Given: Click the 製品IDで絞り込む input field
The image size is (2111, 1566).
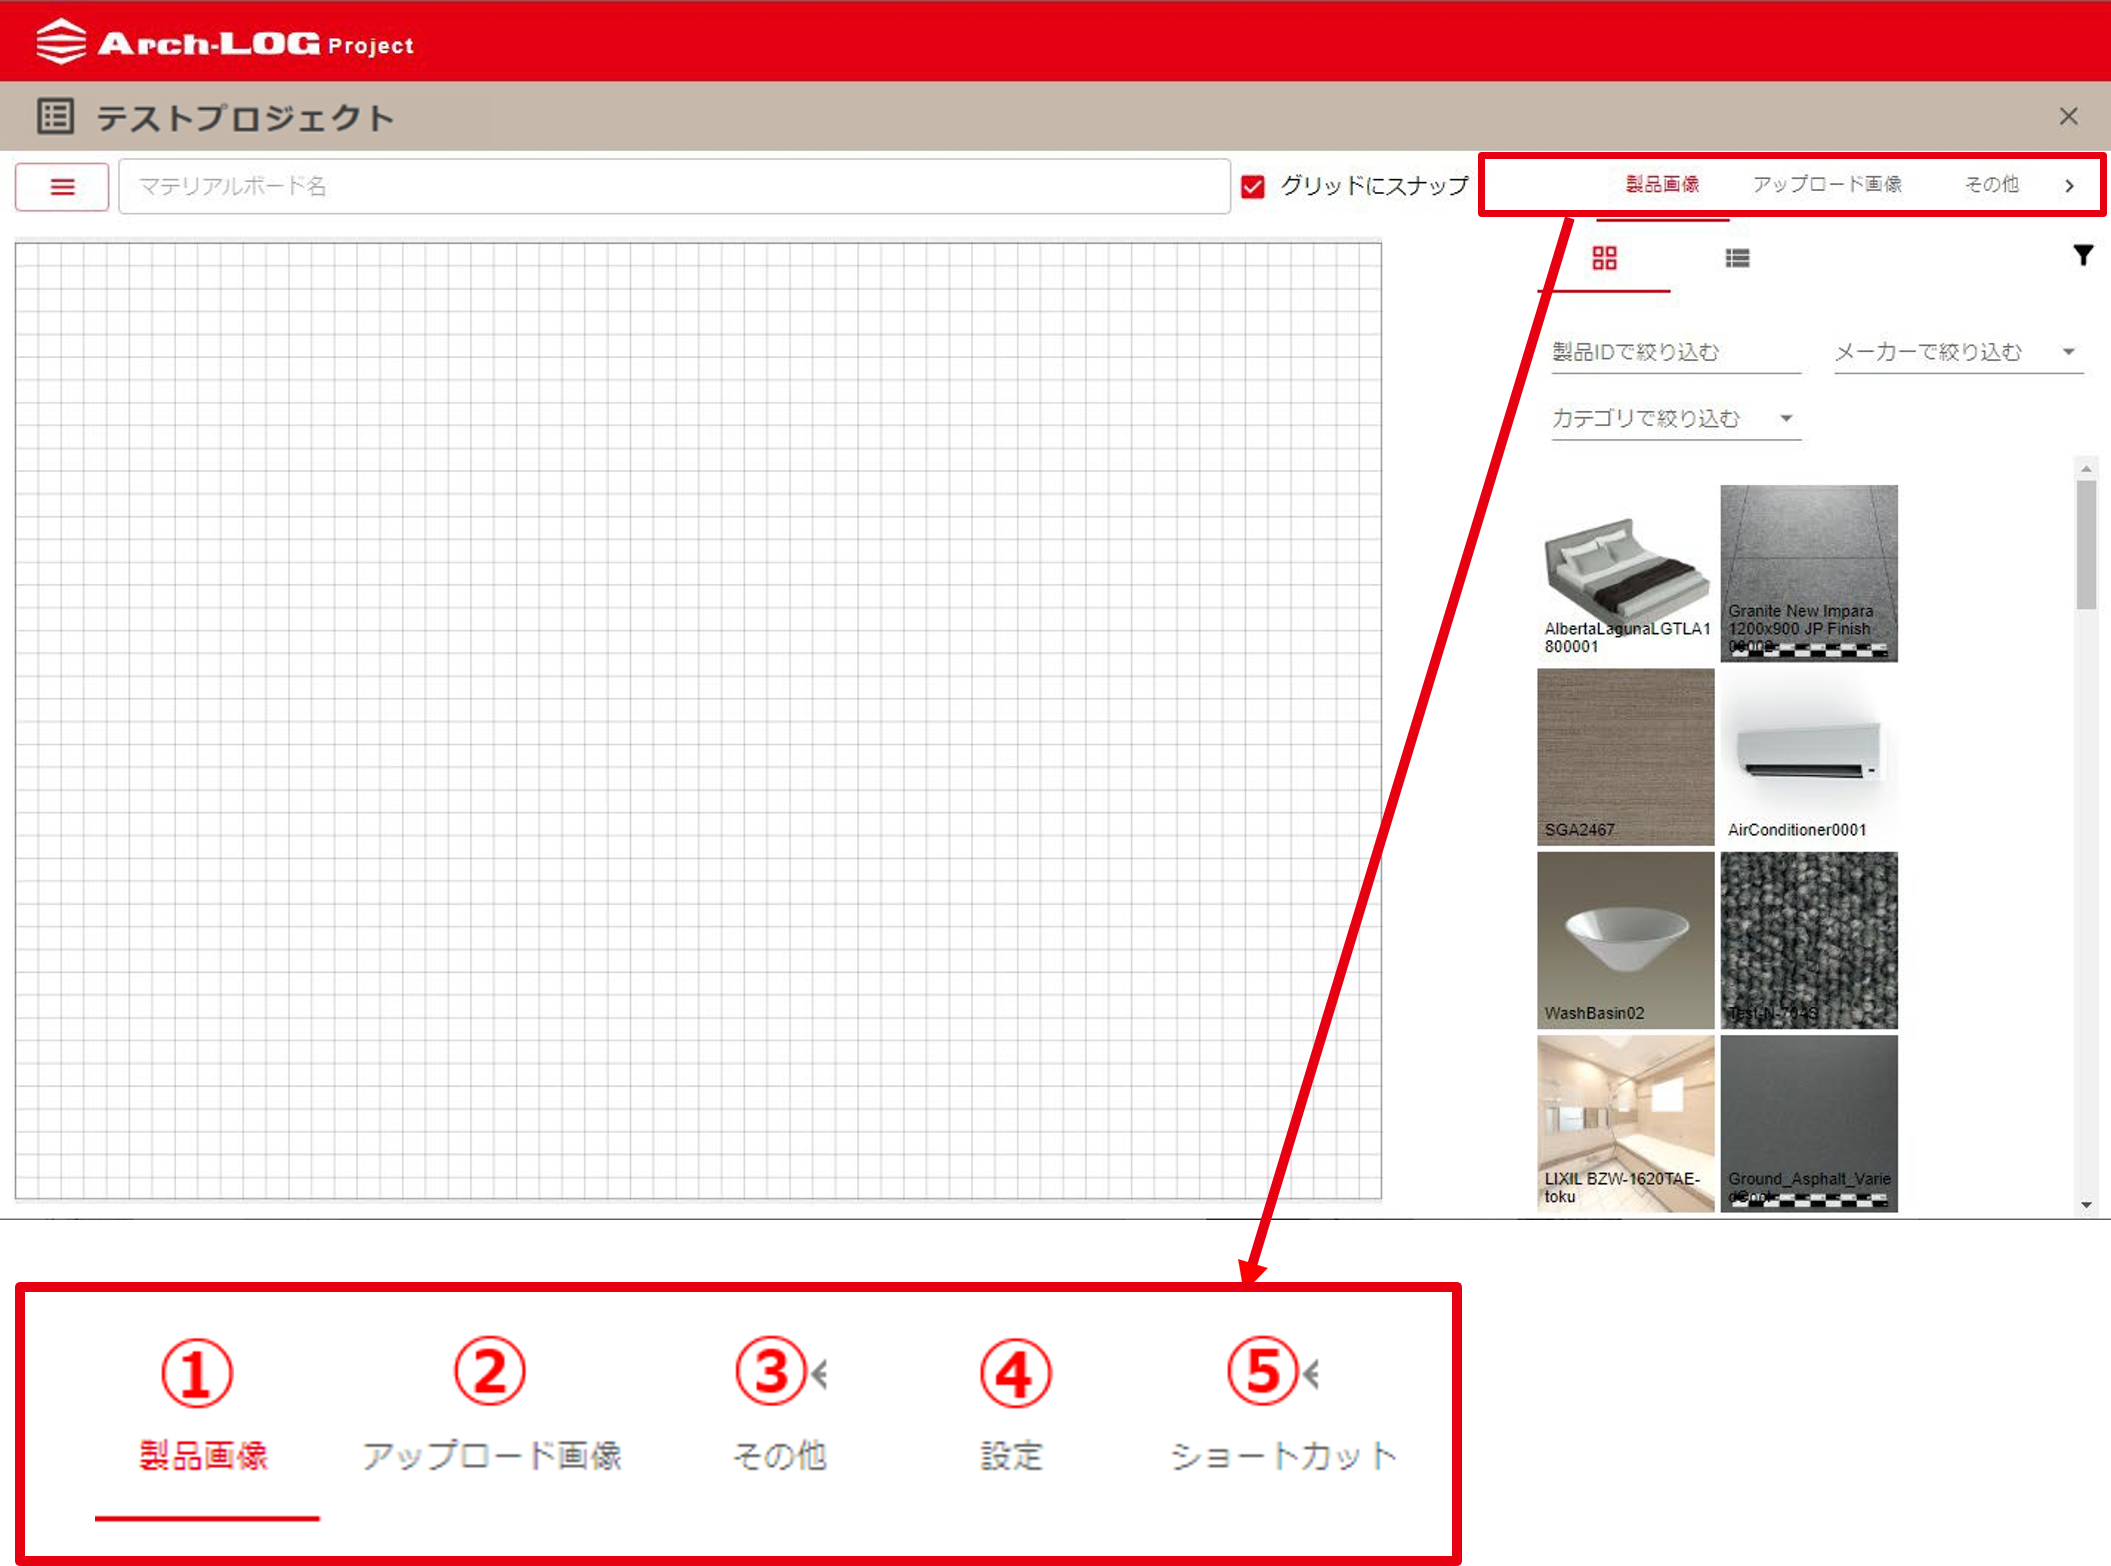Looking at the screenshot, I should point(1676,352).
